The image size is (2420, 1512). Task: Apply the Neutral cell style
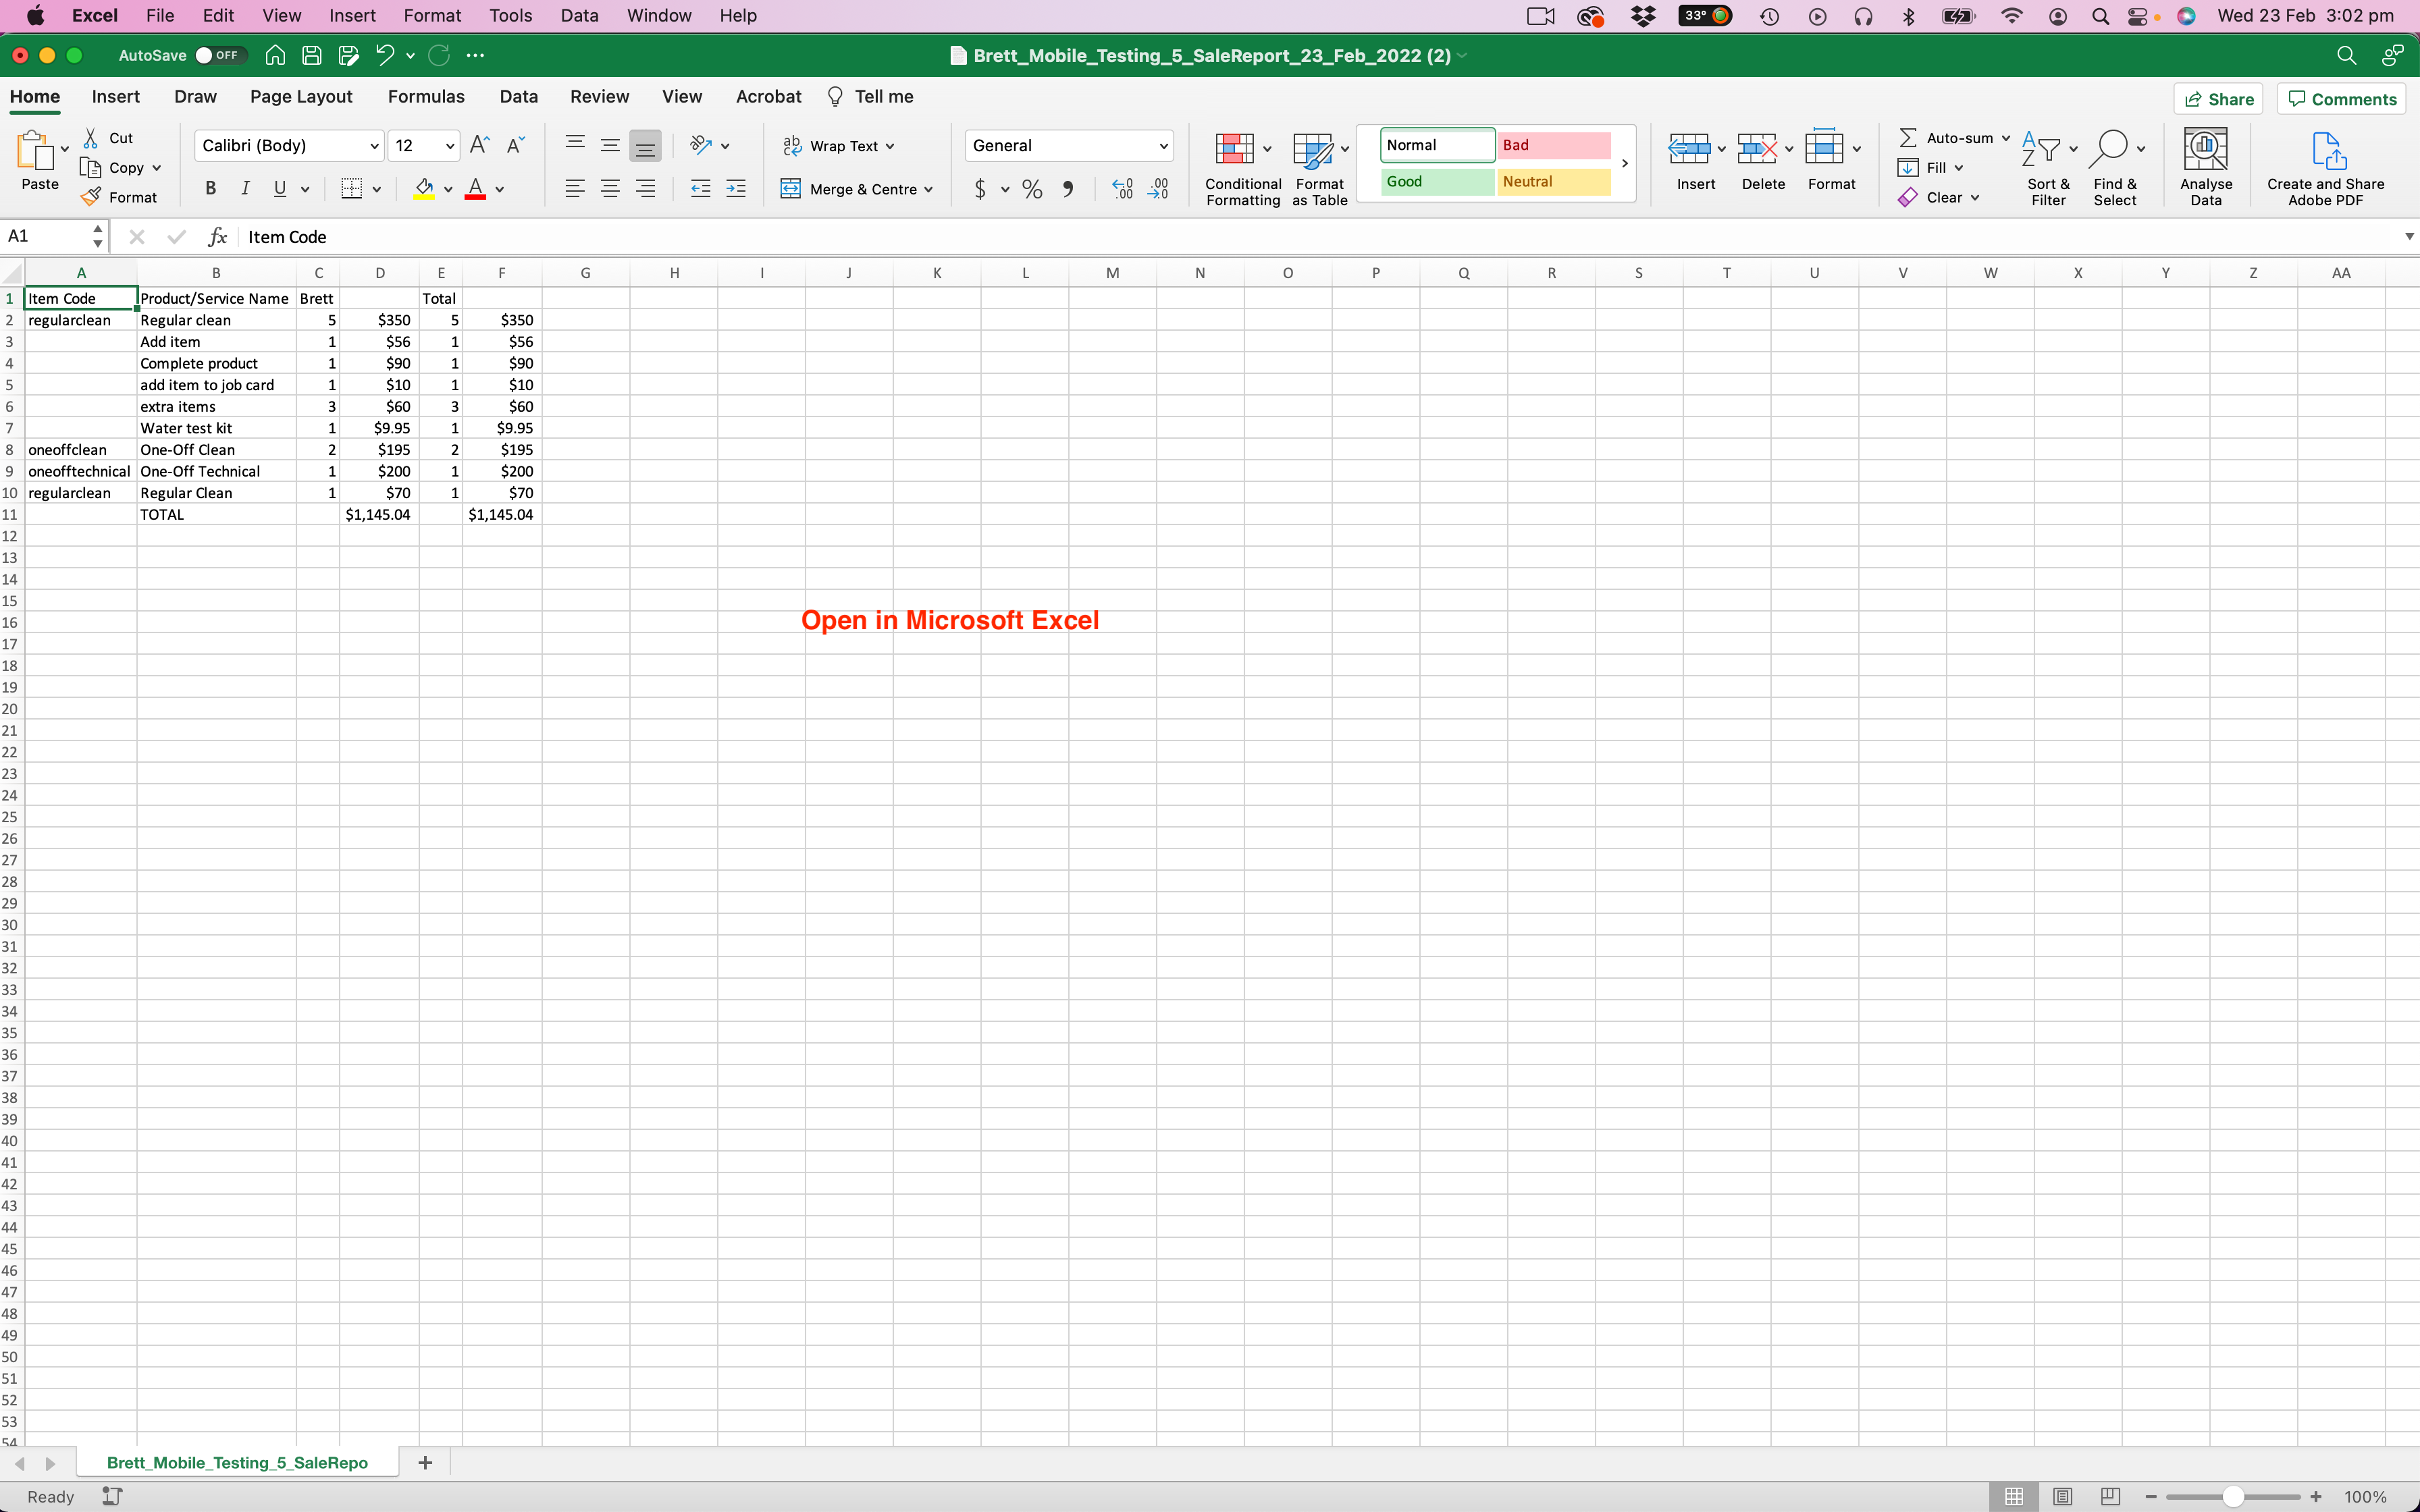tap(1554, 181)
